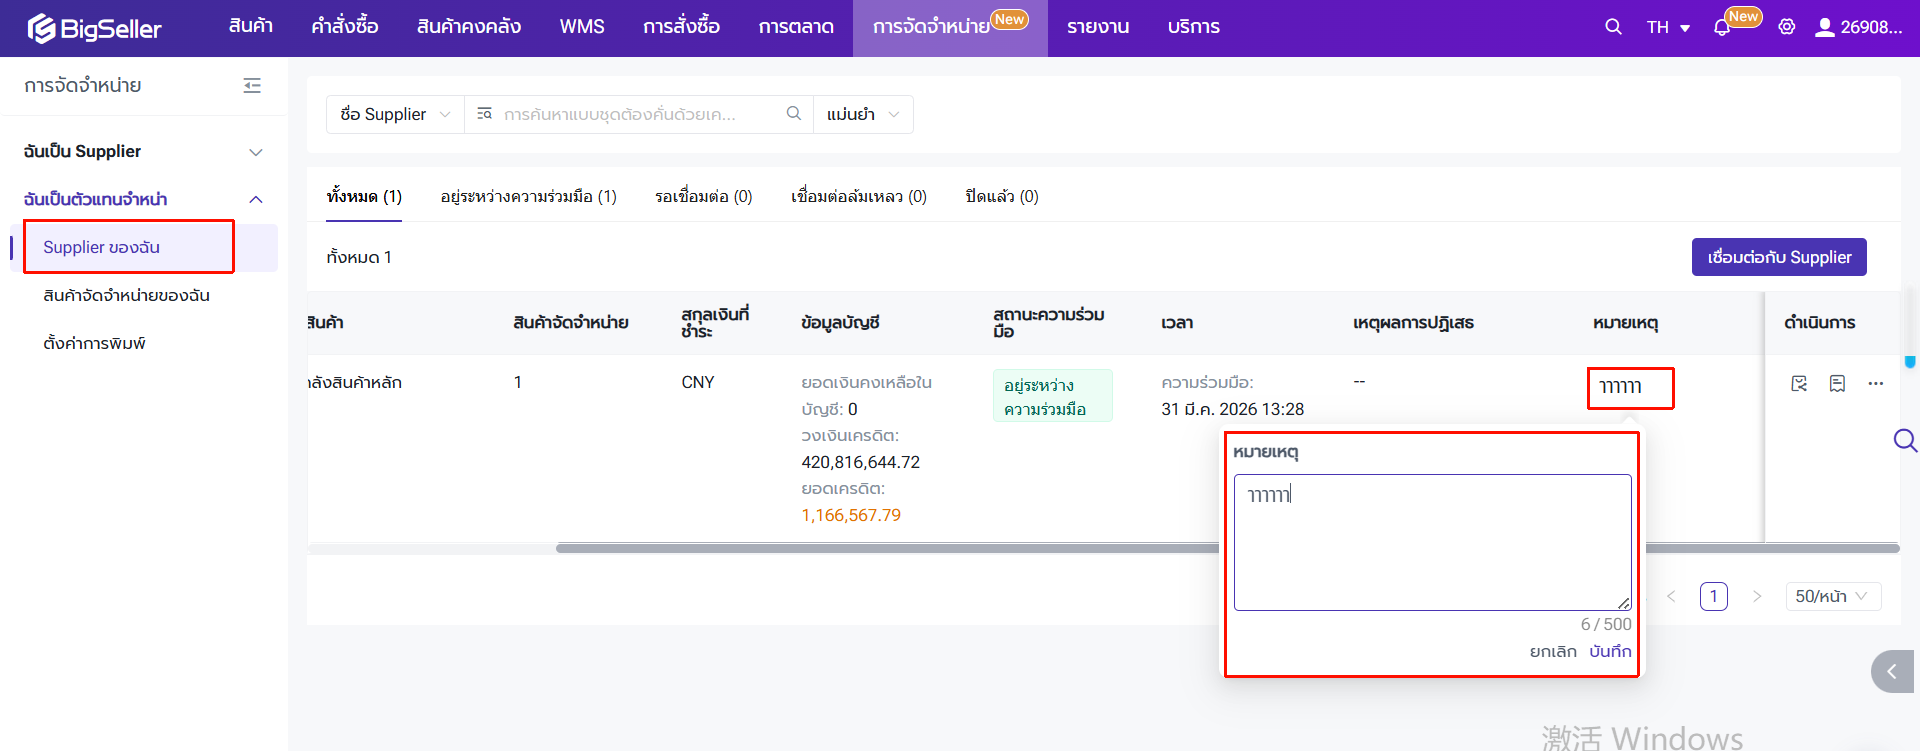
Task: Switch to the รอเชื่อมต่อ (0) tab
Action: [703, 196]
